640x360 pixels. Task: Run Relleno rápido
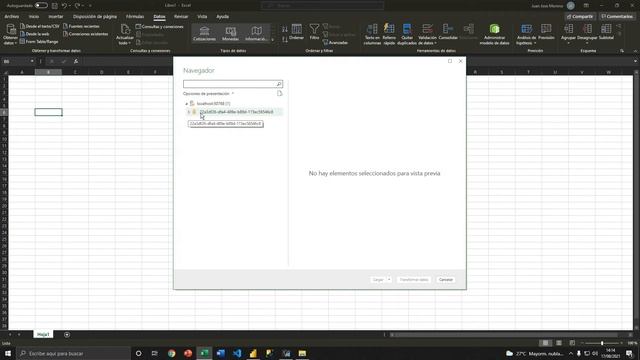point(389,34)
